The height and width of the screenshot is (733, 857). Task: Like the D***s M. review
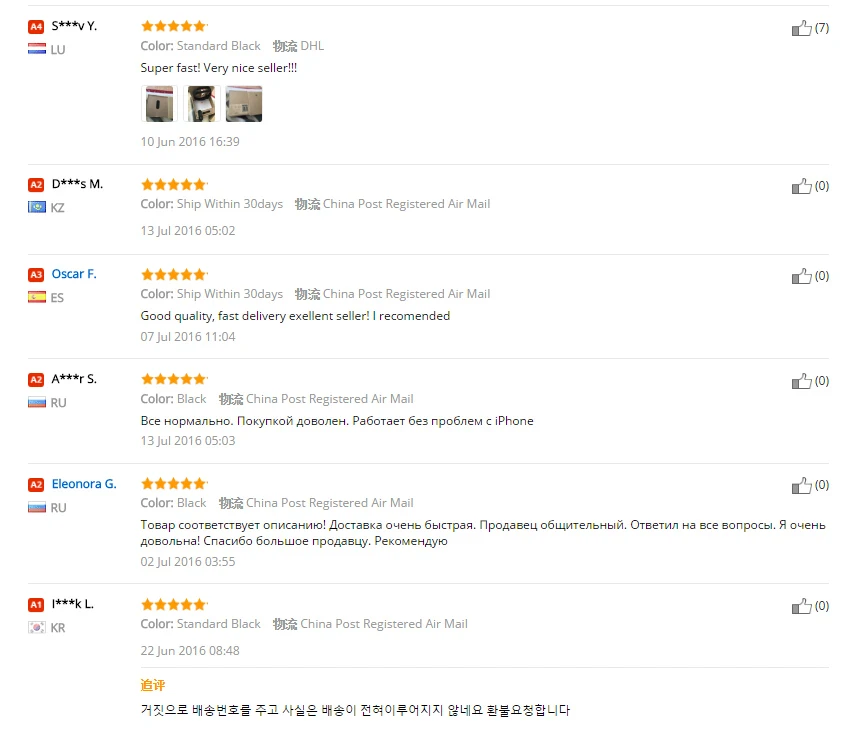801,186
